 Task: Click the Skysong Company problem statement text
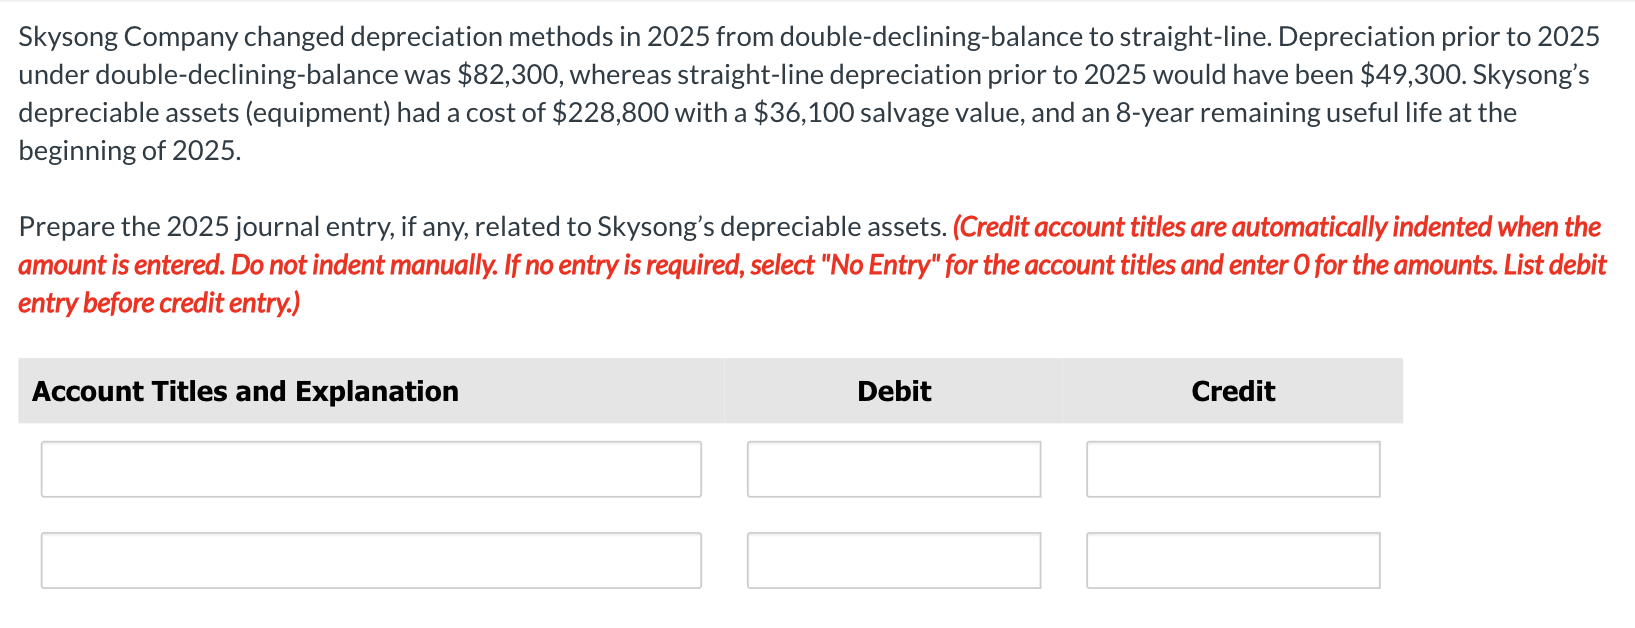700,93
